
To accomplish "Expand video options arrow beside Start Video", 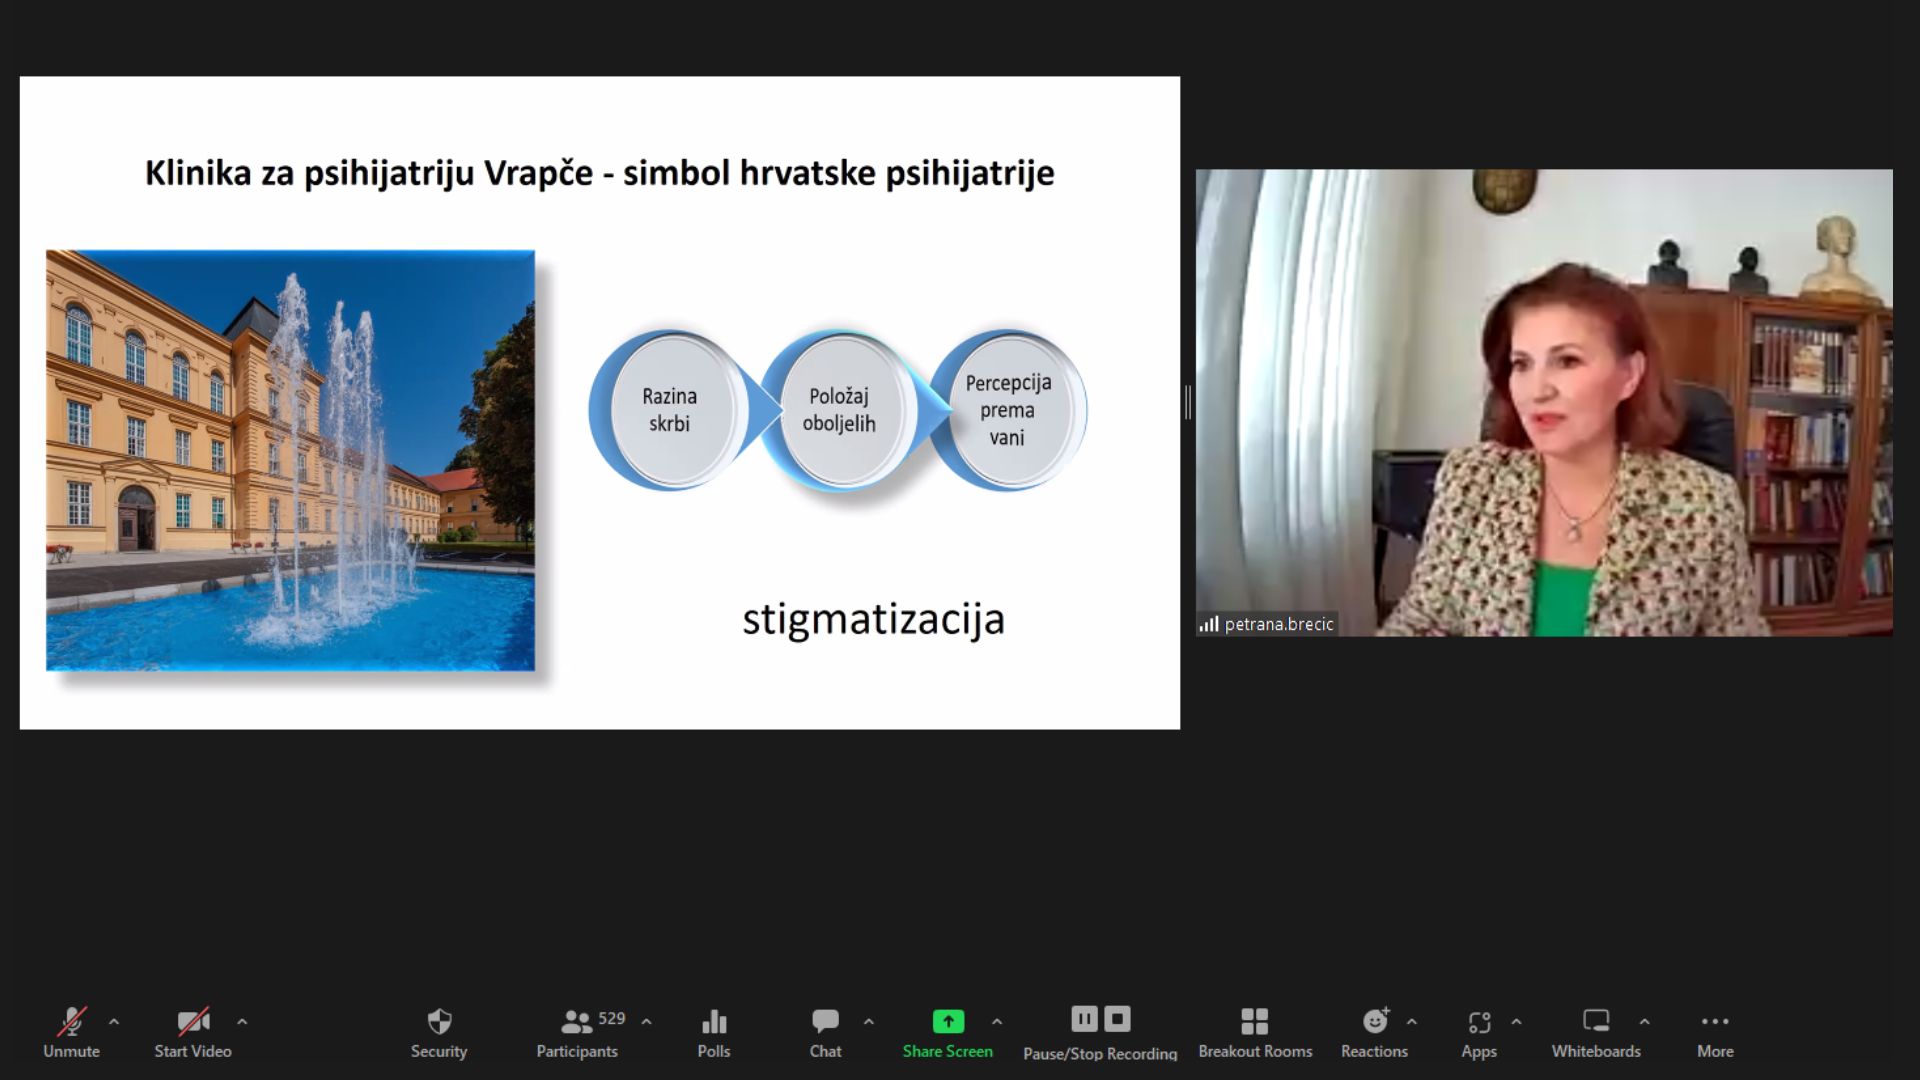I will (x=242, y=1022).
